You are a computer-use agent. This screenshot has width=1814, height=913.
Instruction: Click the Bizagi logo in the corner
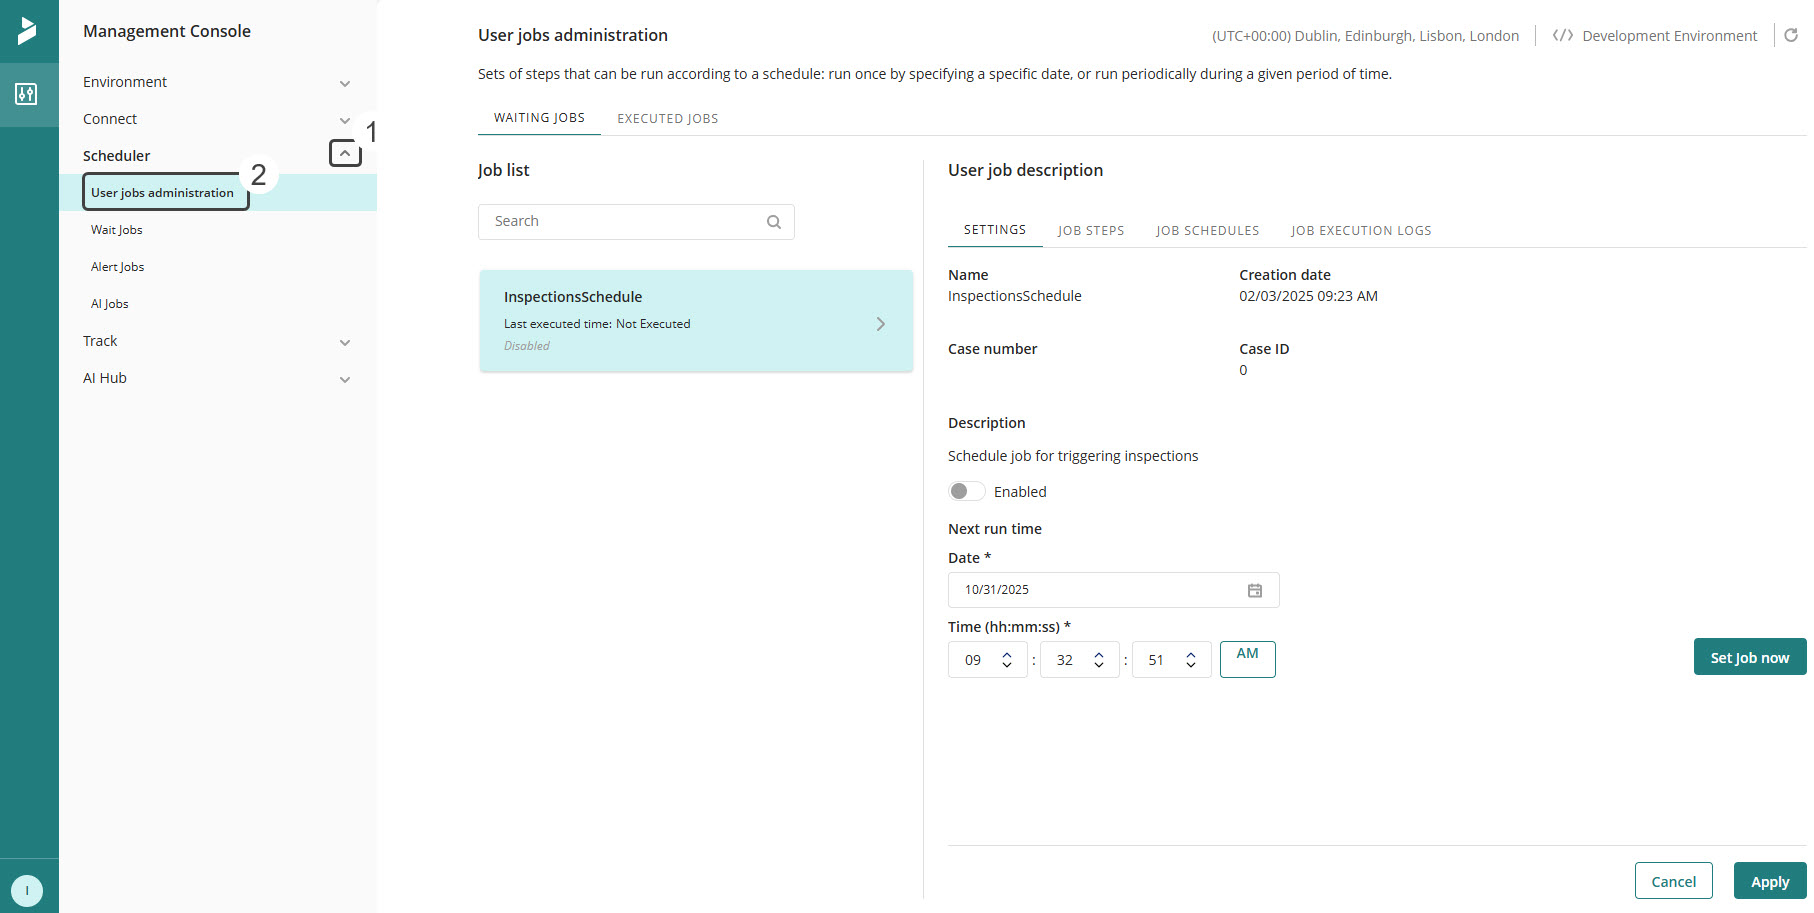[x=28, y=30]
